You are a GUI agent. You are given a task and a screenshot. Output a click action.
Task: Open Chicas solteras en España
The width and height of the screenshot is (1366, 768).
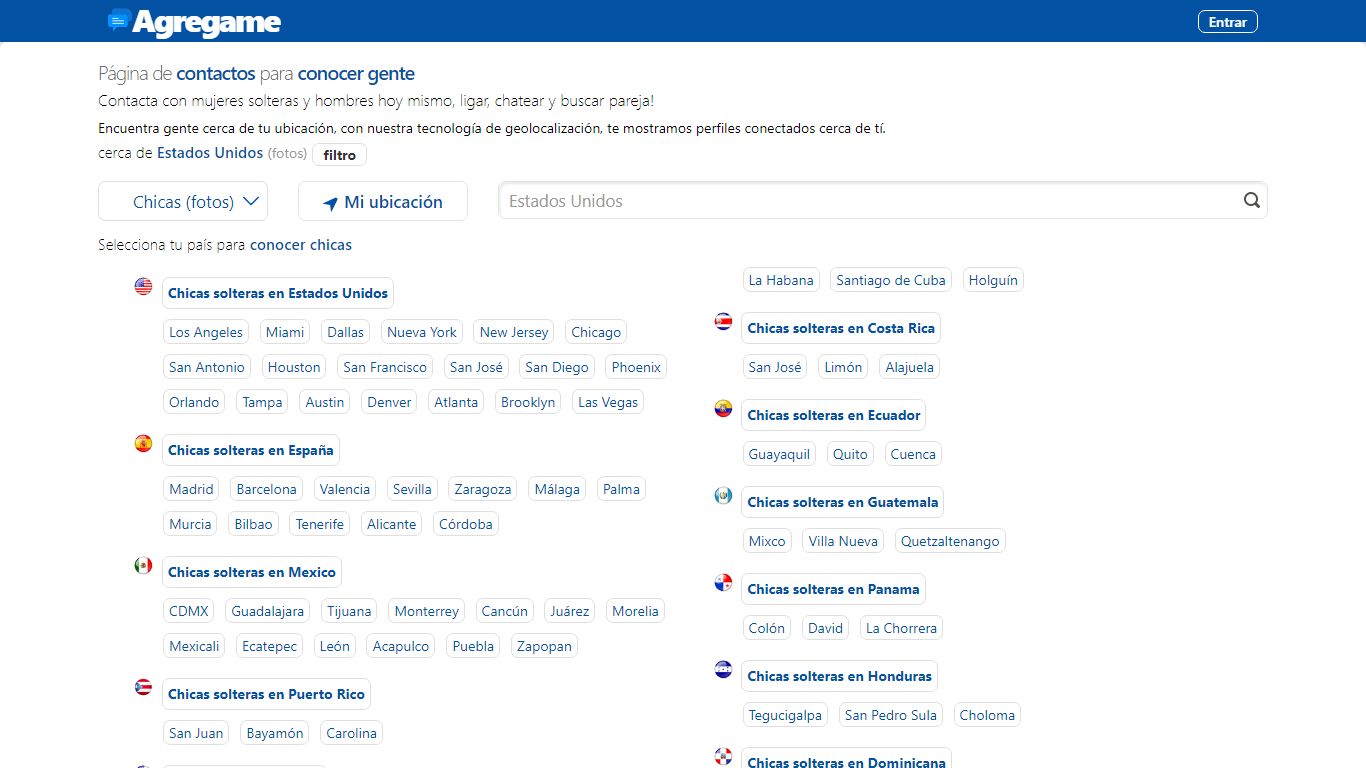coord(251,450)
